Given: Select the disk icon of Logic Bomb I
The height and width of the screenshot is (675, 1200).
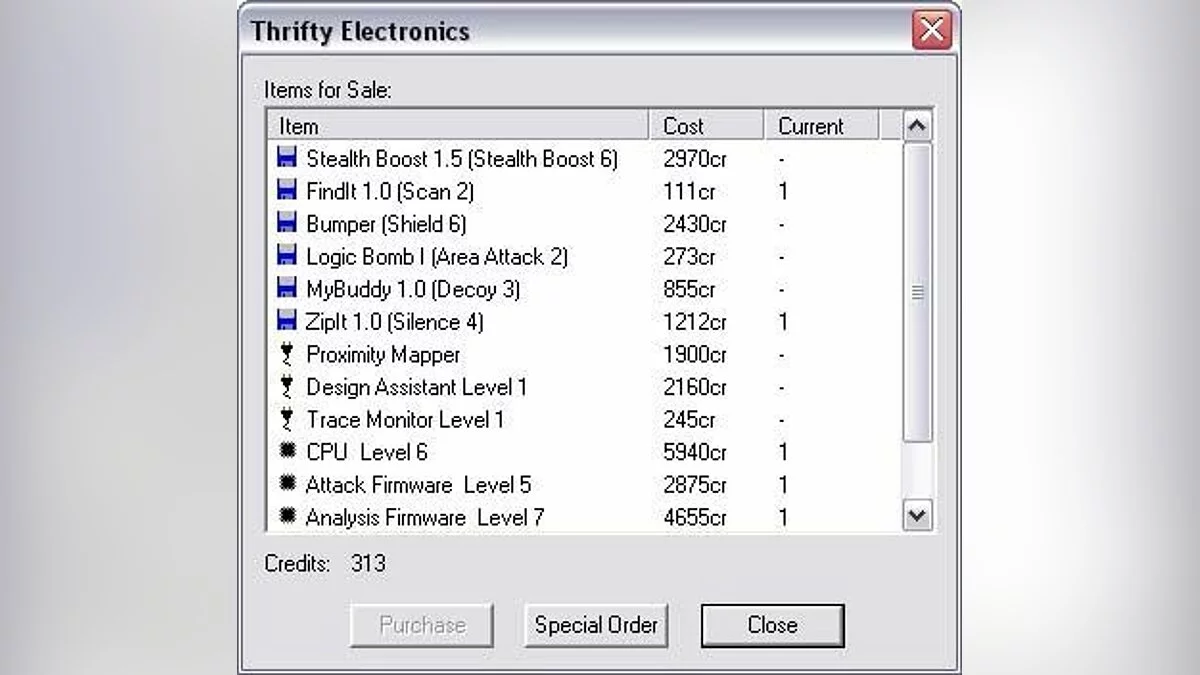Looking at the screenshot, I should click(288, 256).
